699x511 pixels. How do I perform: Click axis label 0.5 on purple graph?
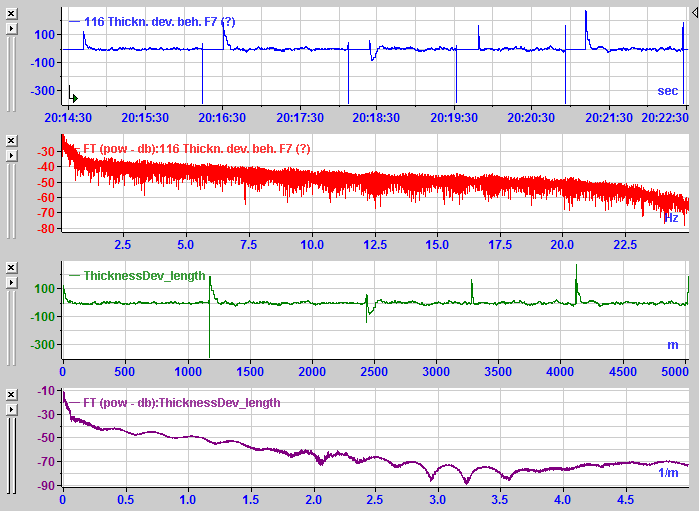pyautogui.click(x=125, y=499)
